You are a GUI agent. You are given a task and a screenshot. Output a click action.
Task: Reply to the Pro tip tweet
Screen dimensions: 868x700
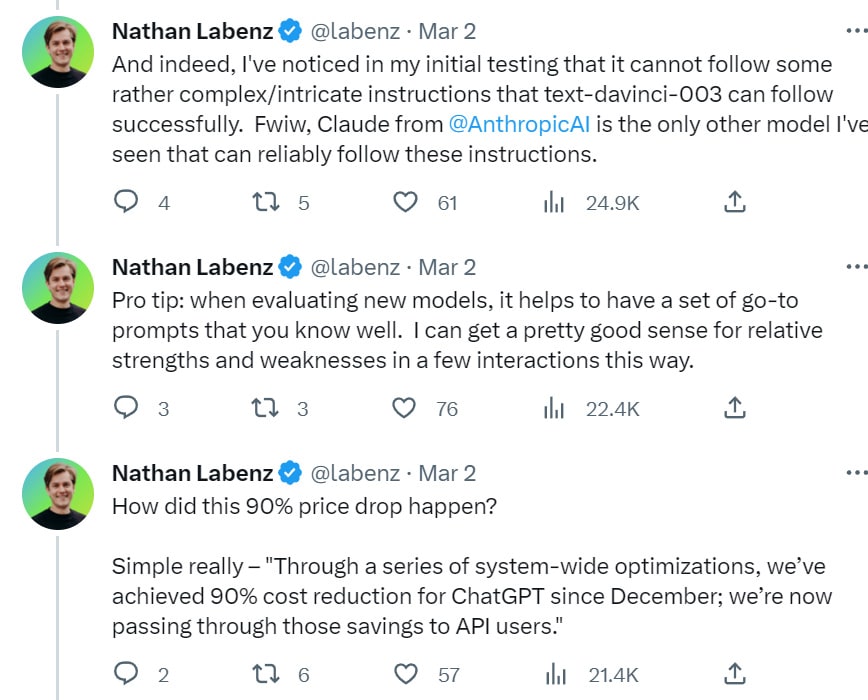126,408
